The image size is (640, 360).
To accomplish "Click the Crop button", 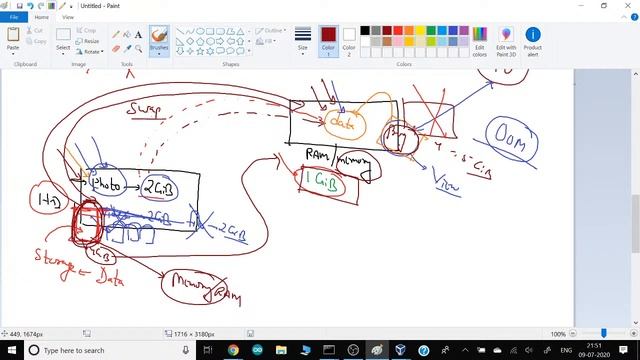I will [86, 31].
